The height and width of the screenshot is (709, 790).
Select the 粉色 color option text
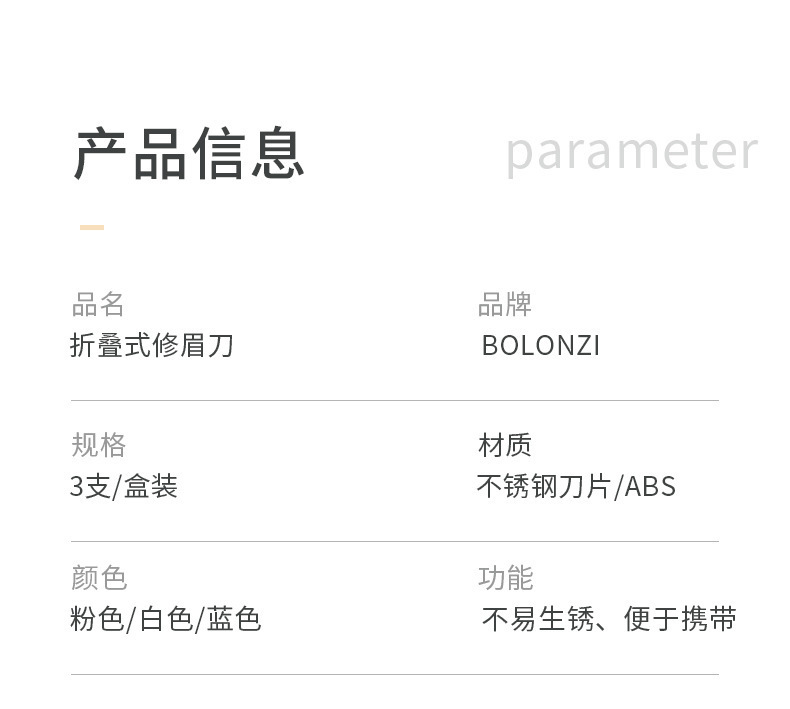[x=96, y=620]
